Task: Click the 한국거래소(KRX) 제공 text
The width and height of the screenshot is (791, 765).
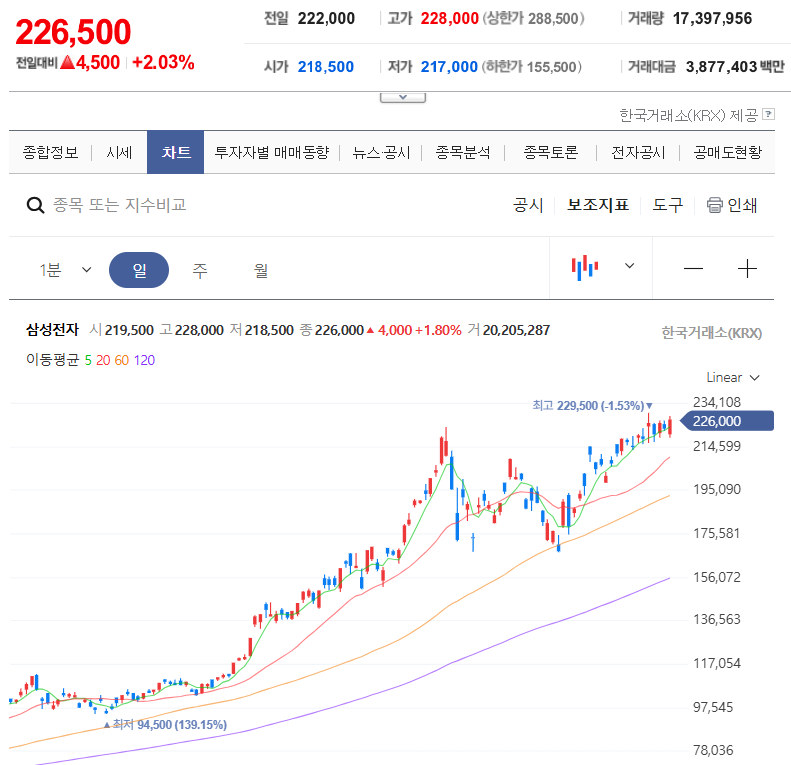Action: tap(689, 116)
